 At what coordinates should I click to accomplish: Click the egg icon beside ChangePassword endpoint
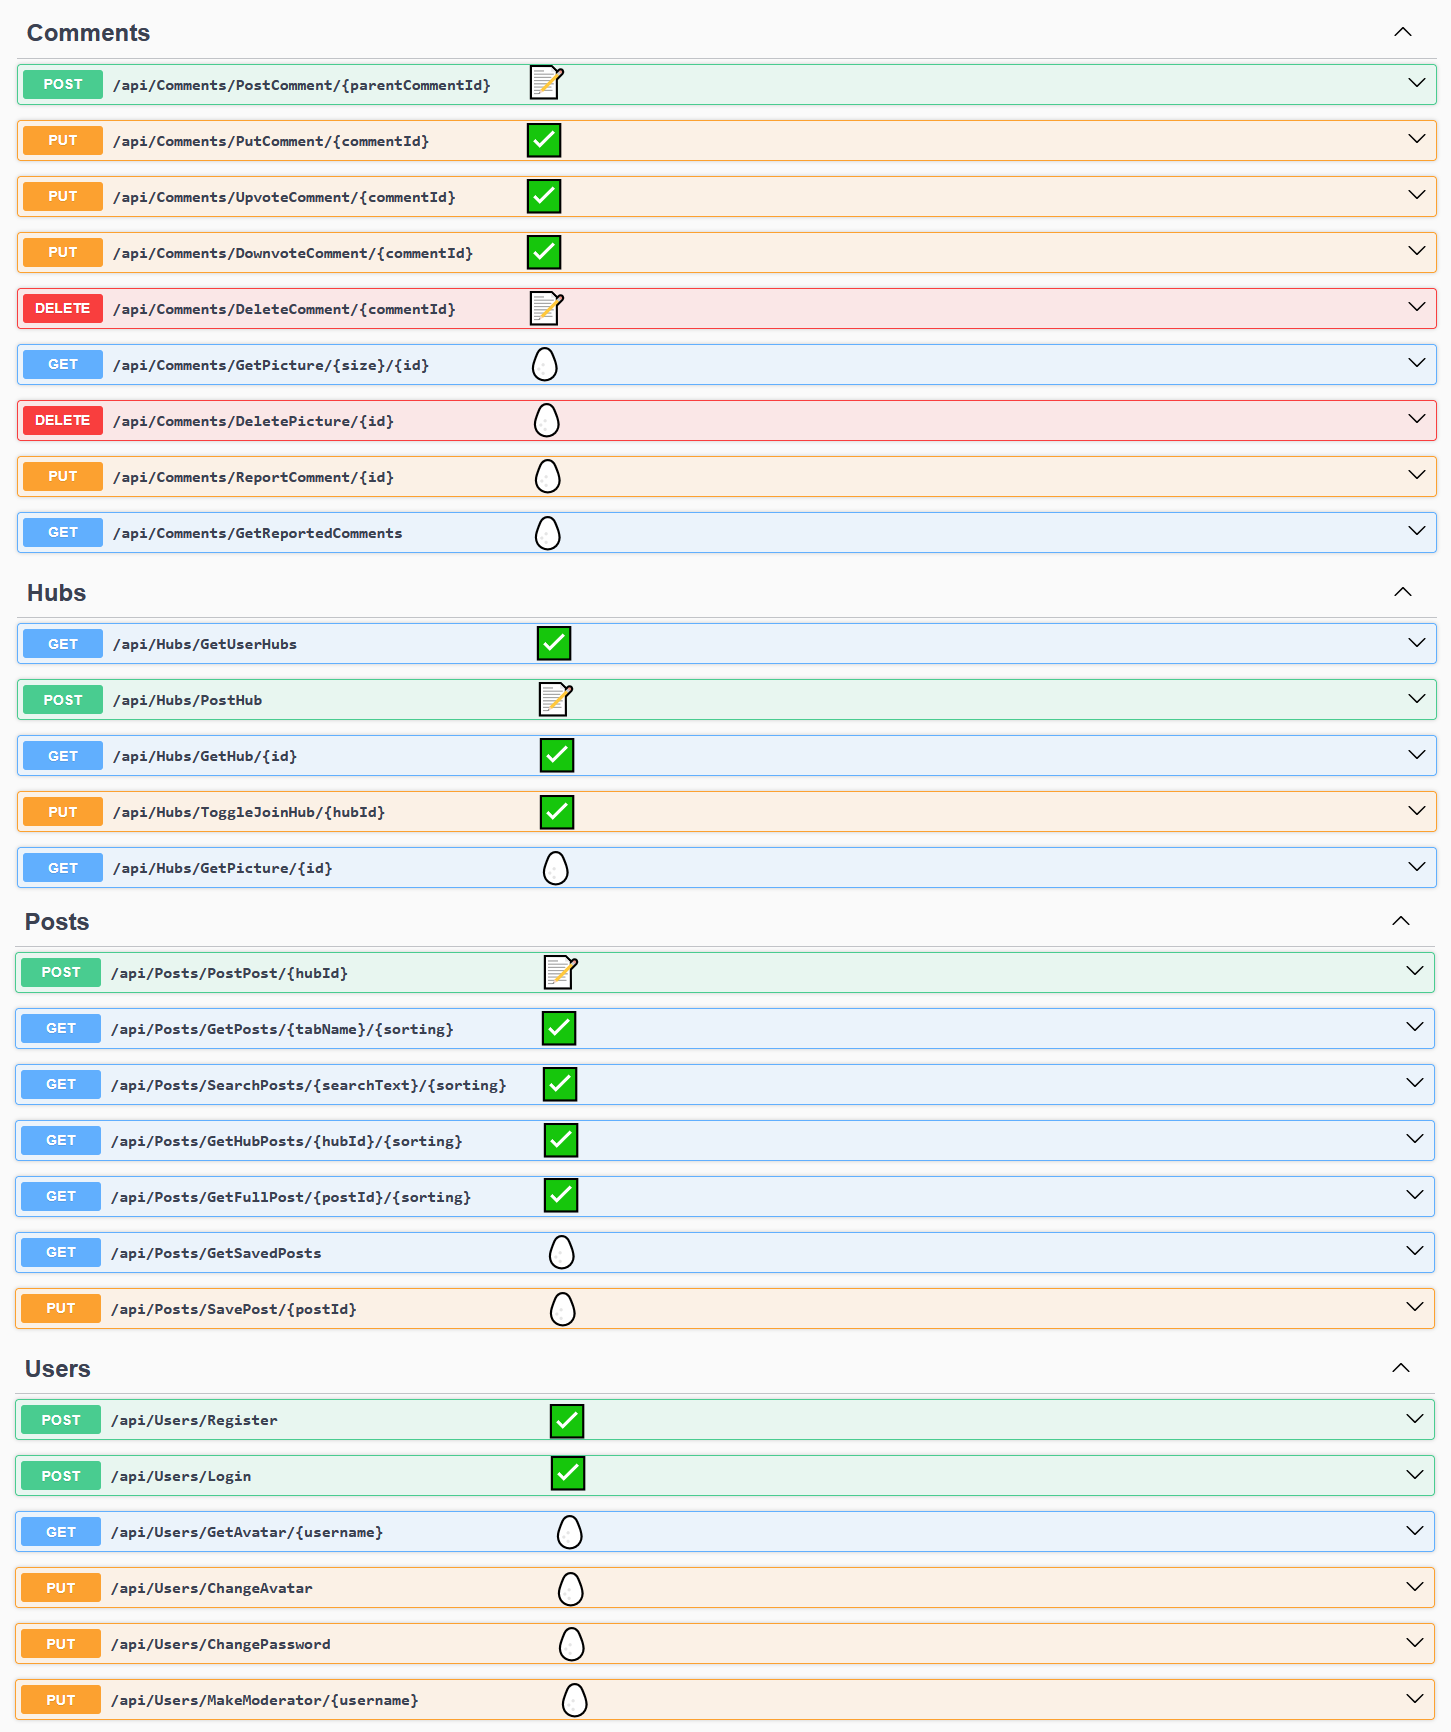(571, 1644)
